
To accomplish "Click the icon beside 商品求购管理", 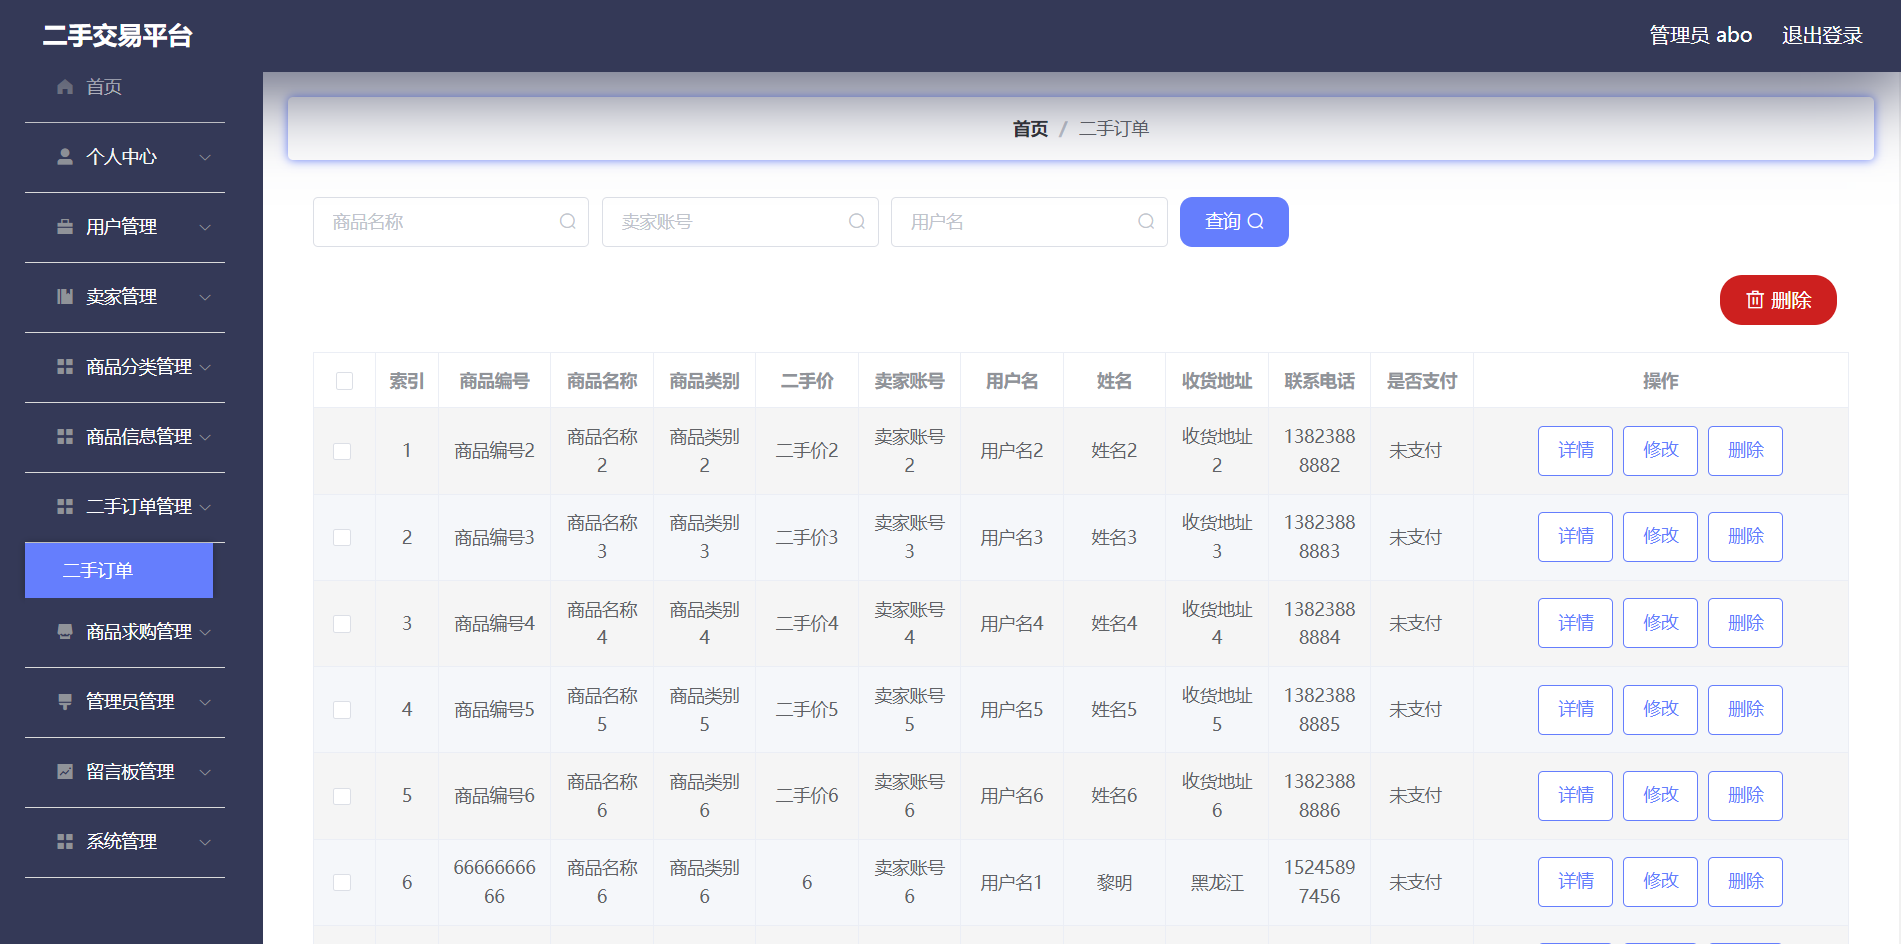I will click(x=65, y=632).
